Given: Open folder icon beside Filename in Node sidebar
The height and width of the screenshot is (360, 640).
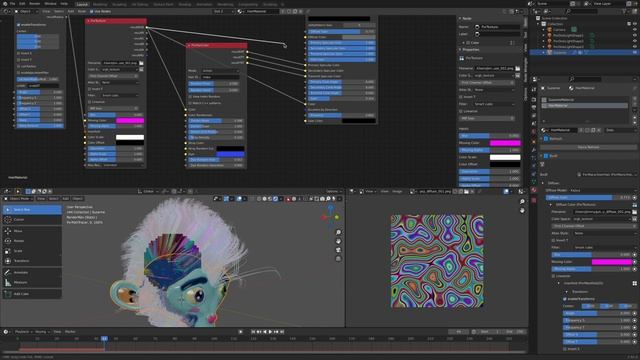Looking at the screenshot, I should (518, 68).
